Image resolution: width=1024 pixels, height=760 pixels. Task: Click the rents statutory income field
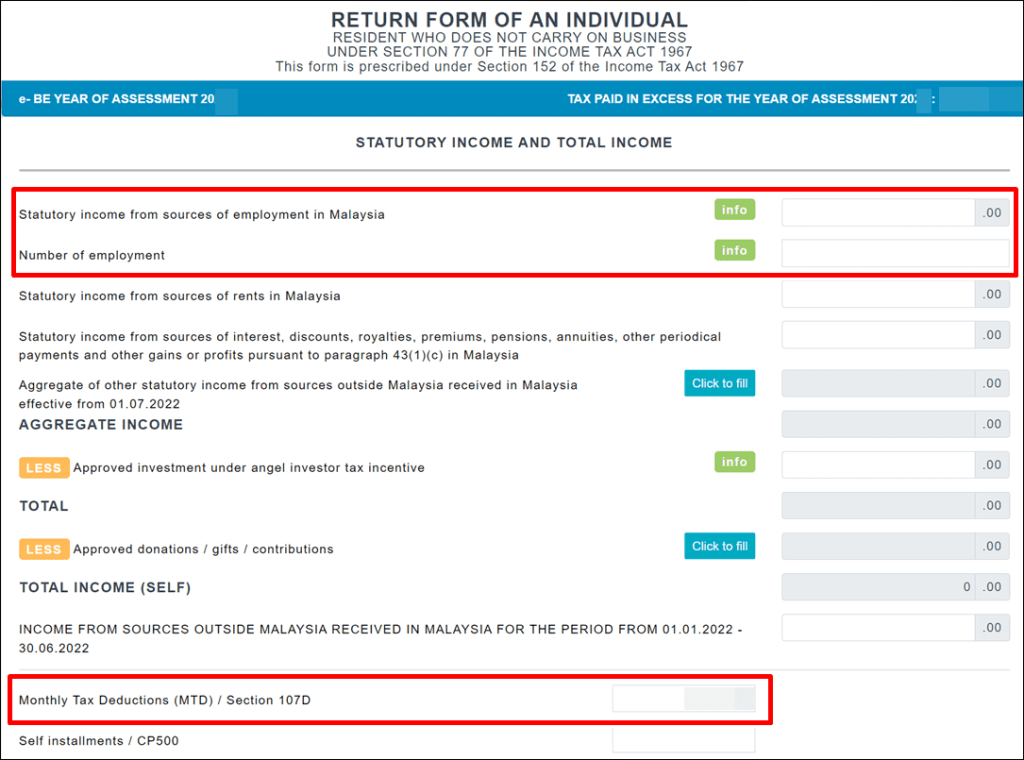click(x=878, y=294)
